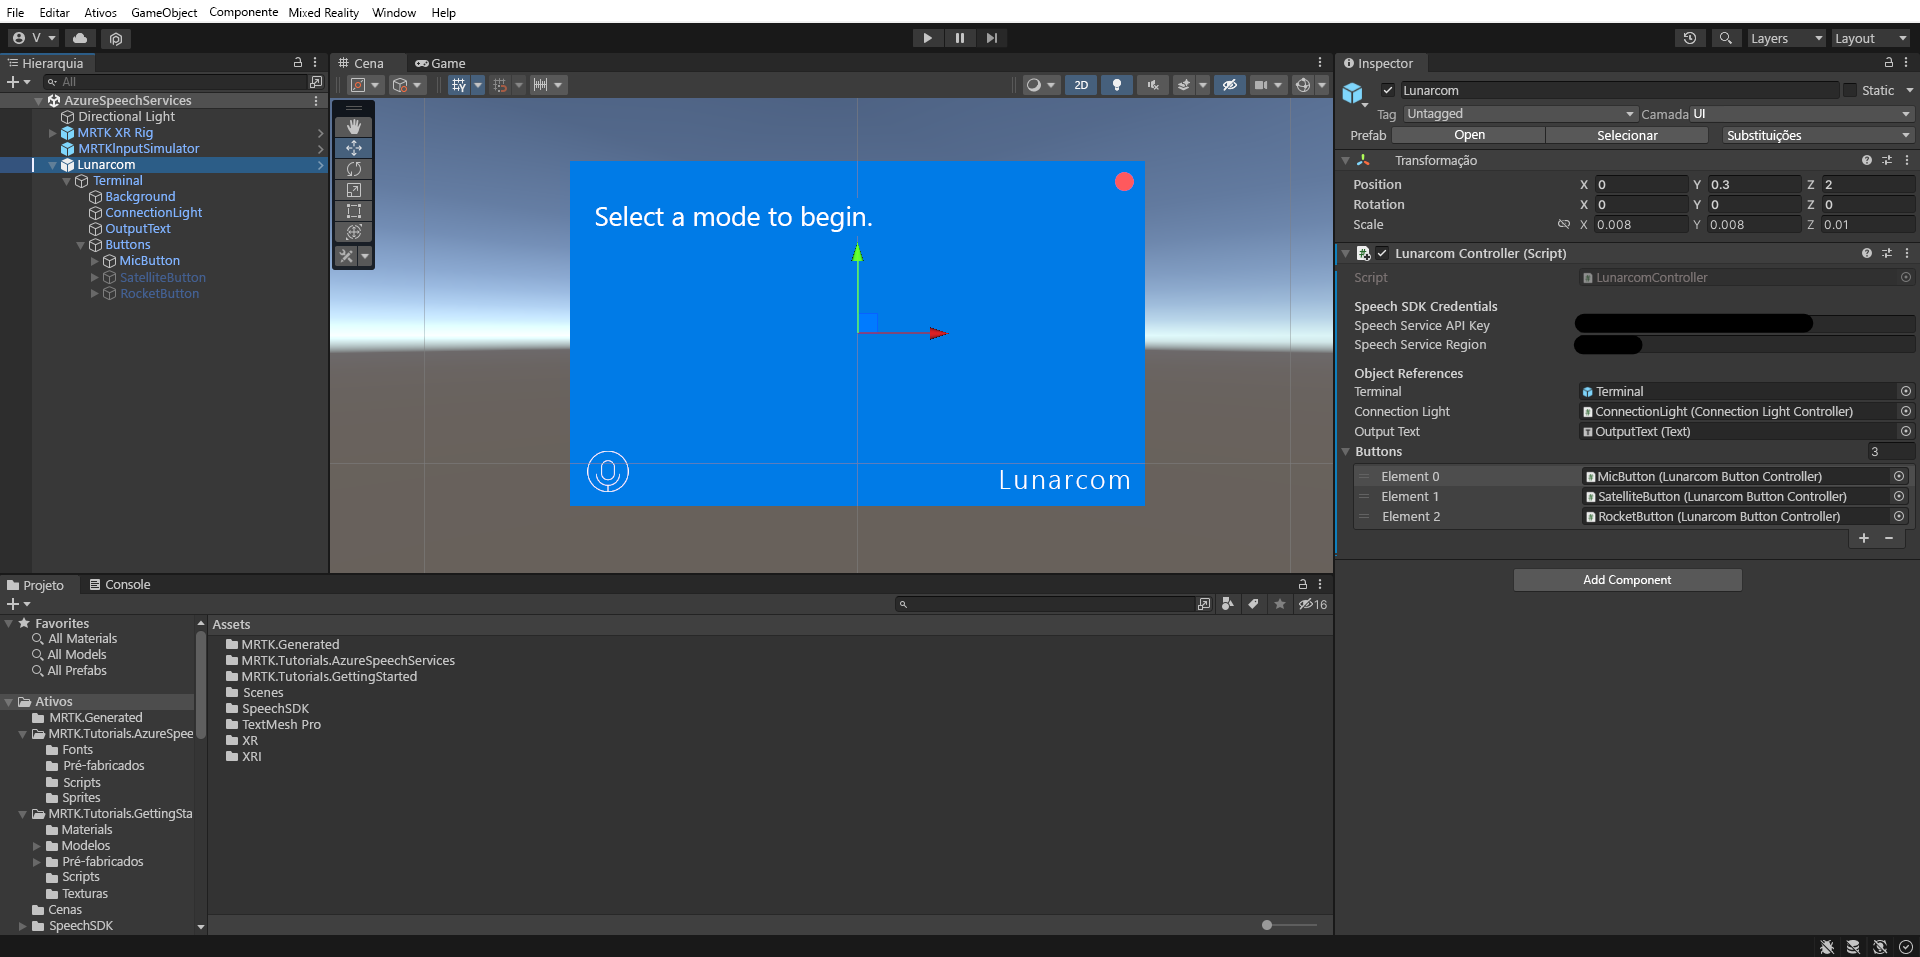Collapse the Terminal object in the Hierarchy
The height and width of the screenshot is (957, 1920).
coord(66,180)
